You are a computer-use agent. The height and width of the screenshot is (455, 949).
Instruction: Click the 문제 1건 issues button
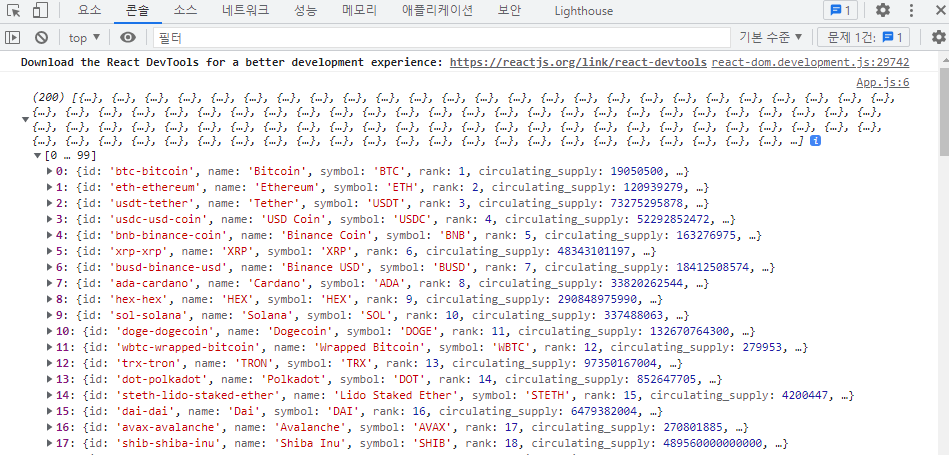point(863,38)
